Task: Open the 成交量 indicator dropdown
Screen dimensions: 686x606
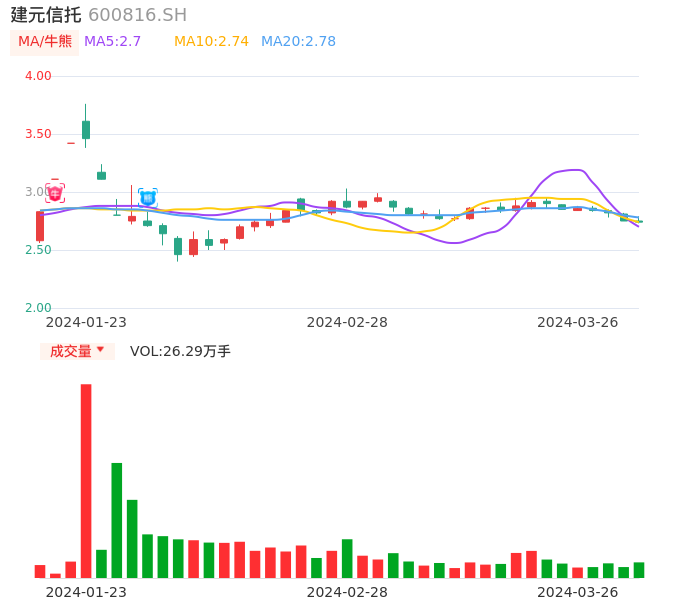Action: coord(77,351)
